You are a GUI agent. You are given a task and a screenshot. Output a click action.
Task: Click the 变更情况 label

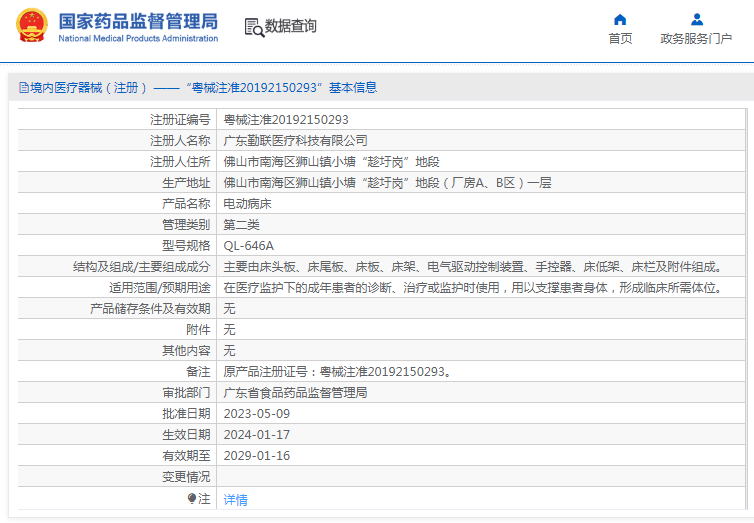point(186,477)
